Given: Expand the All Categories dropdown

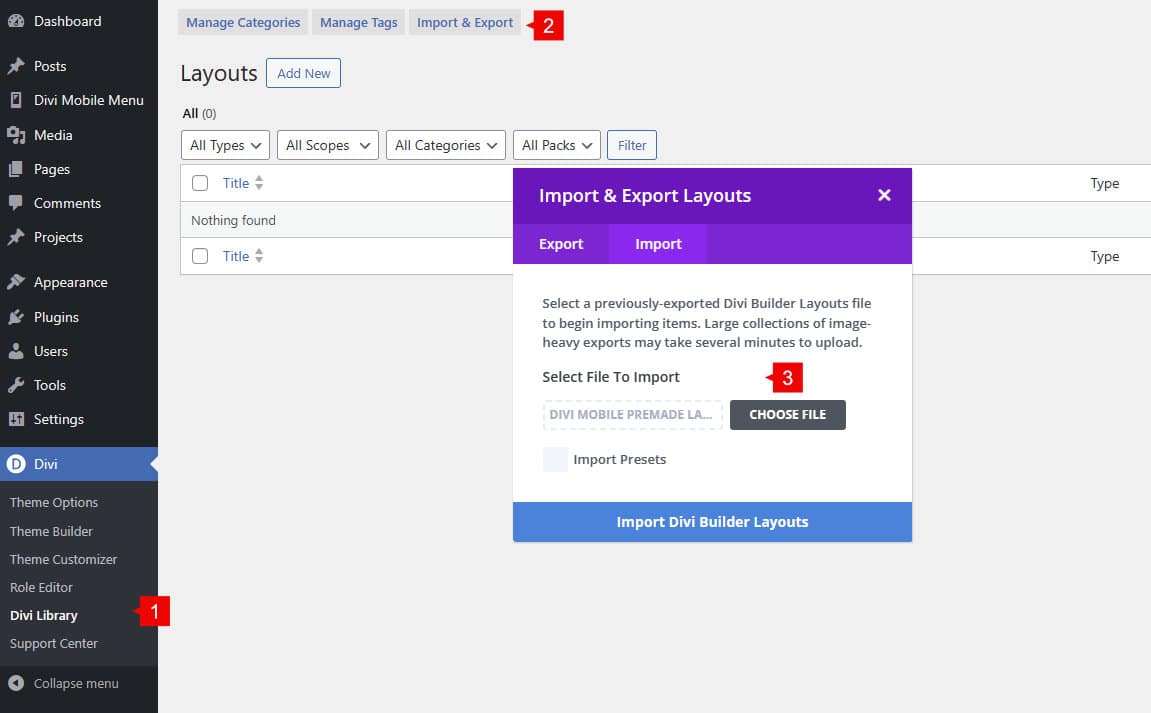Looking at the screenshot, I should point(446,145).
